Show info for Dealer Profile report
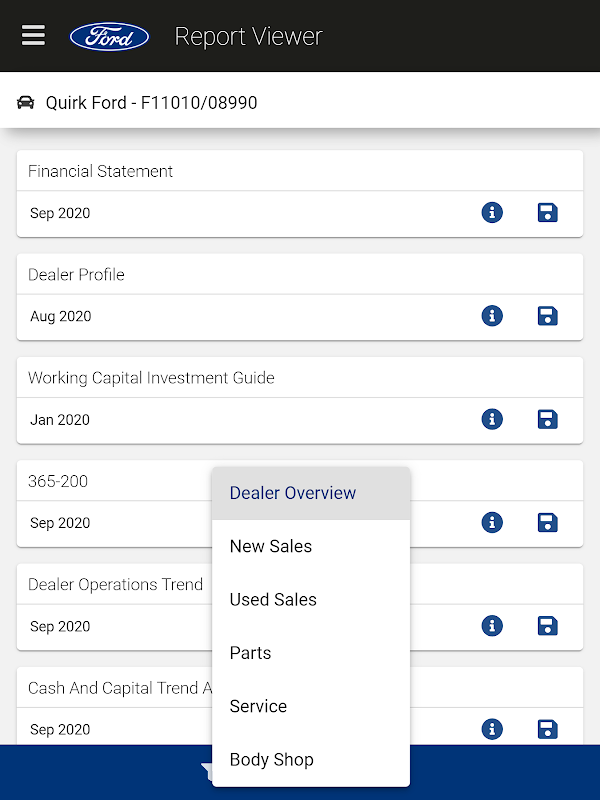Screen dimensions: 600x800 (492, 316)
